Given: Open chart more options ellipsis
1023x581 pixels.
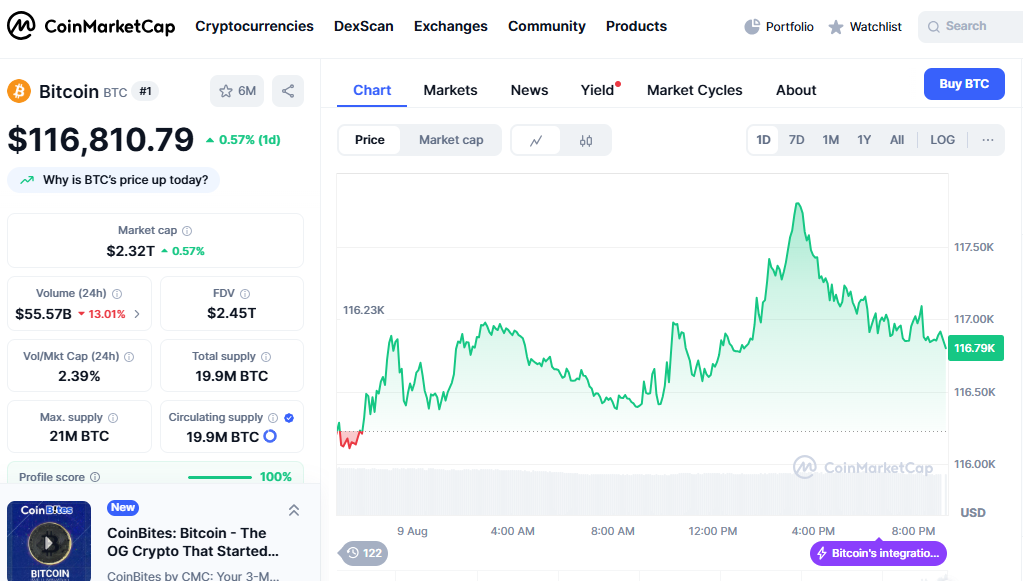Looking at the screenshot, I should click(988, 140).
